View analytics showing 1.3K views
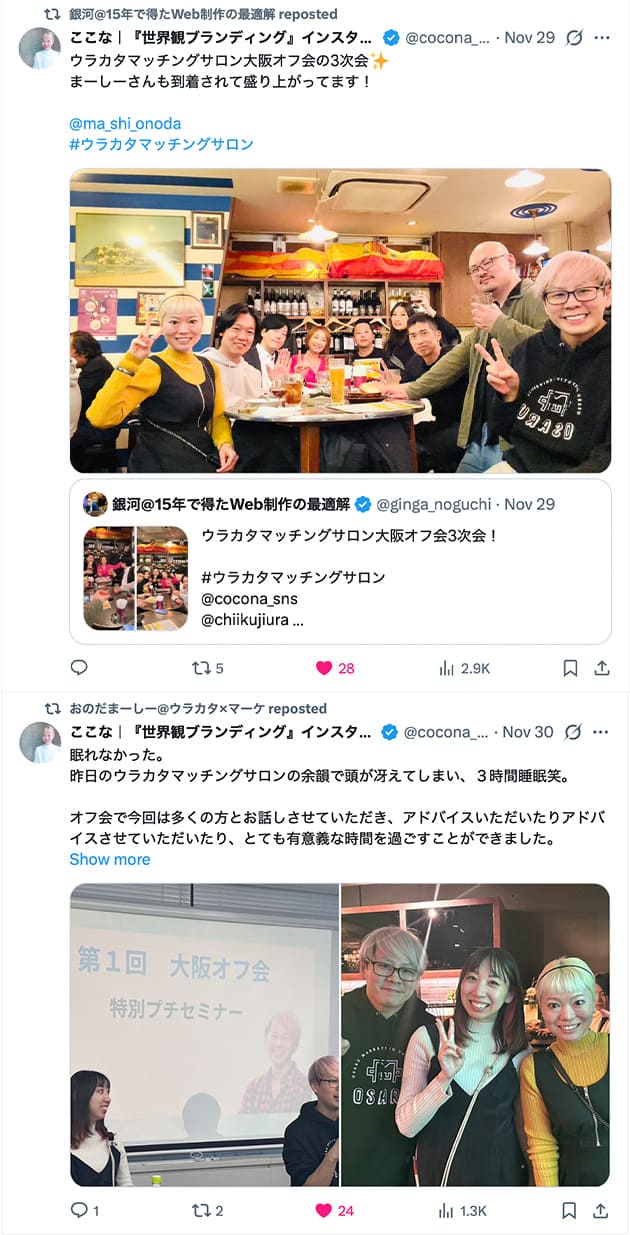This screenshot has height=1235, width=630. tap(463, 1210)
